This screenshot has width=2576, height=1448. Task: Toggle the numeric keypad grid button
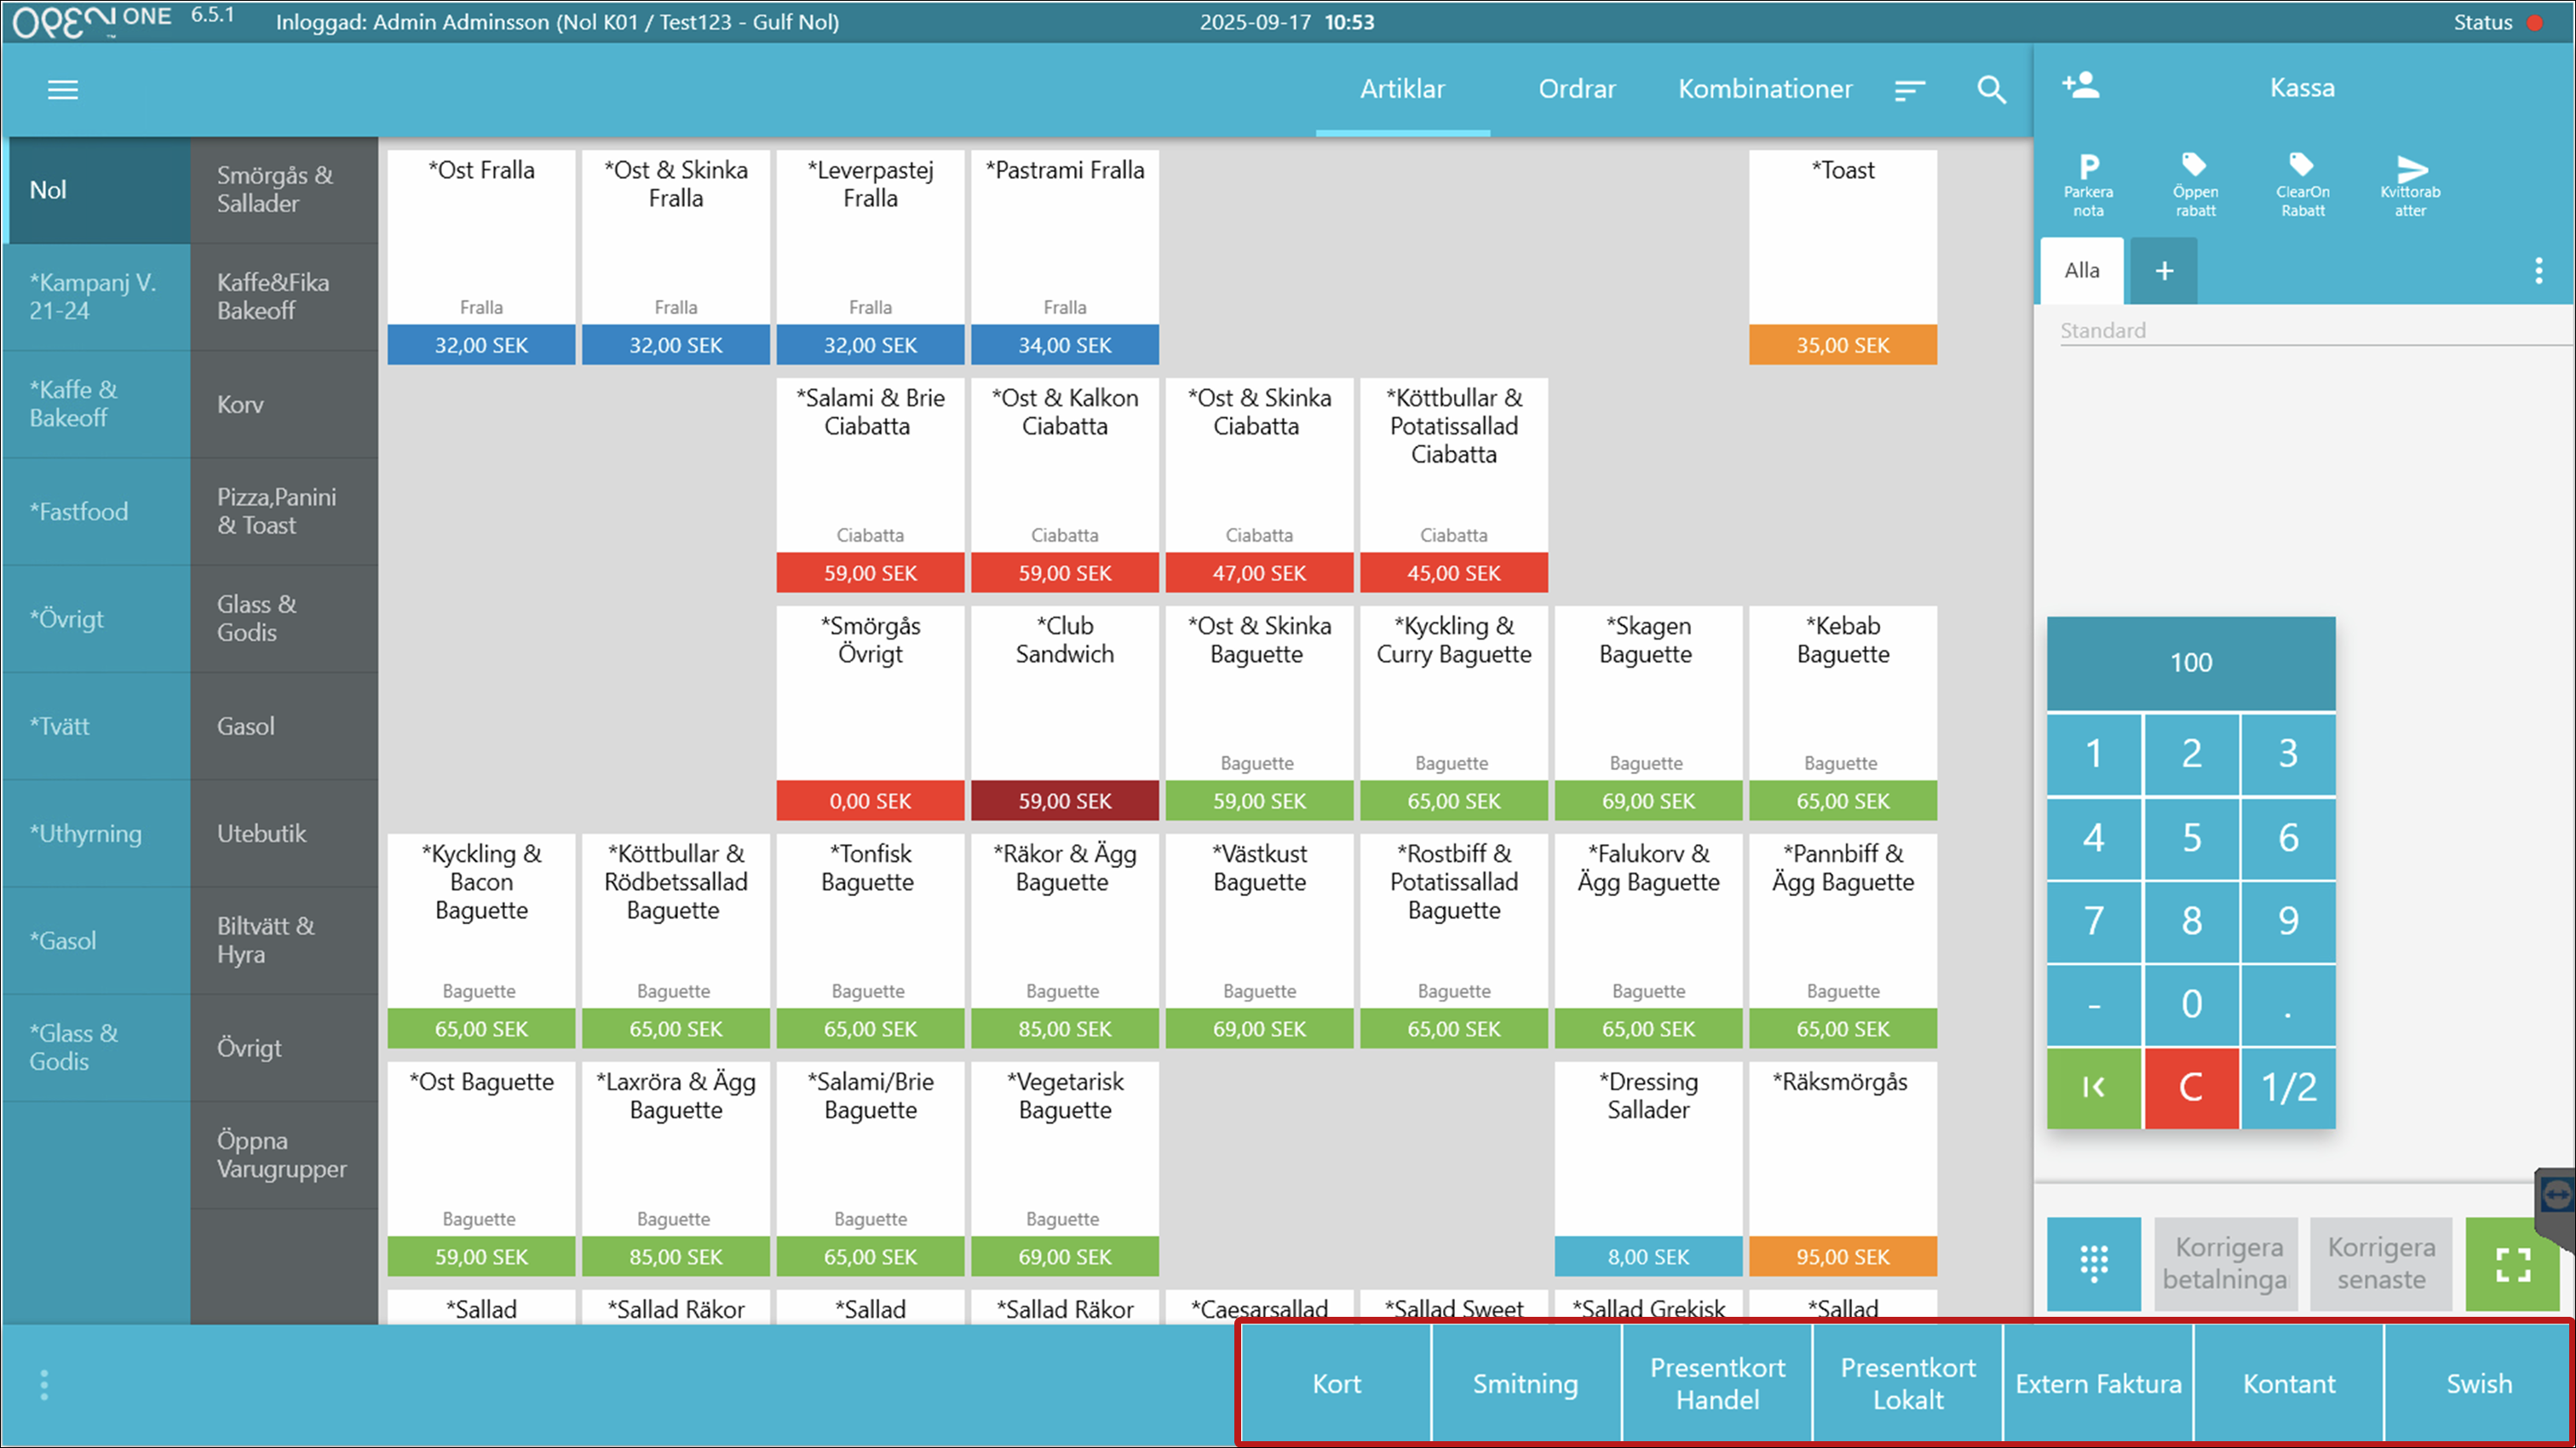coord(2093,1264)
